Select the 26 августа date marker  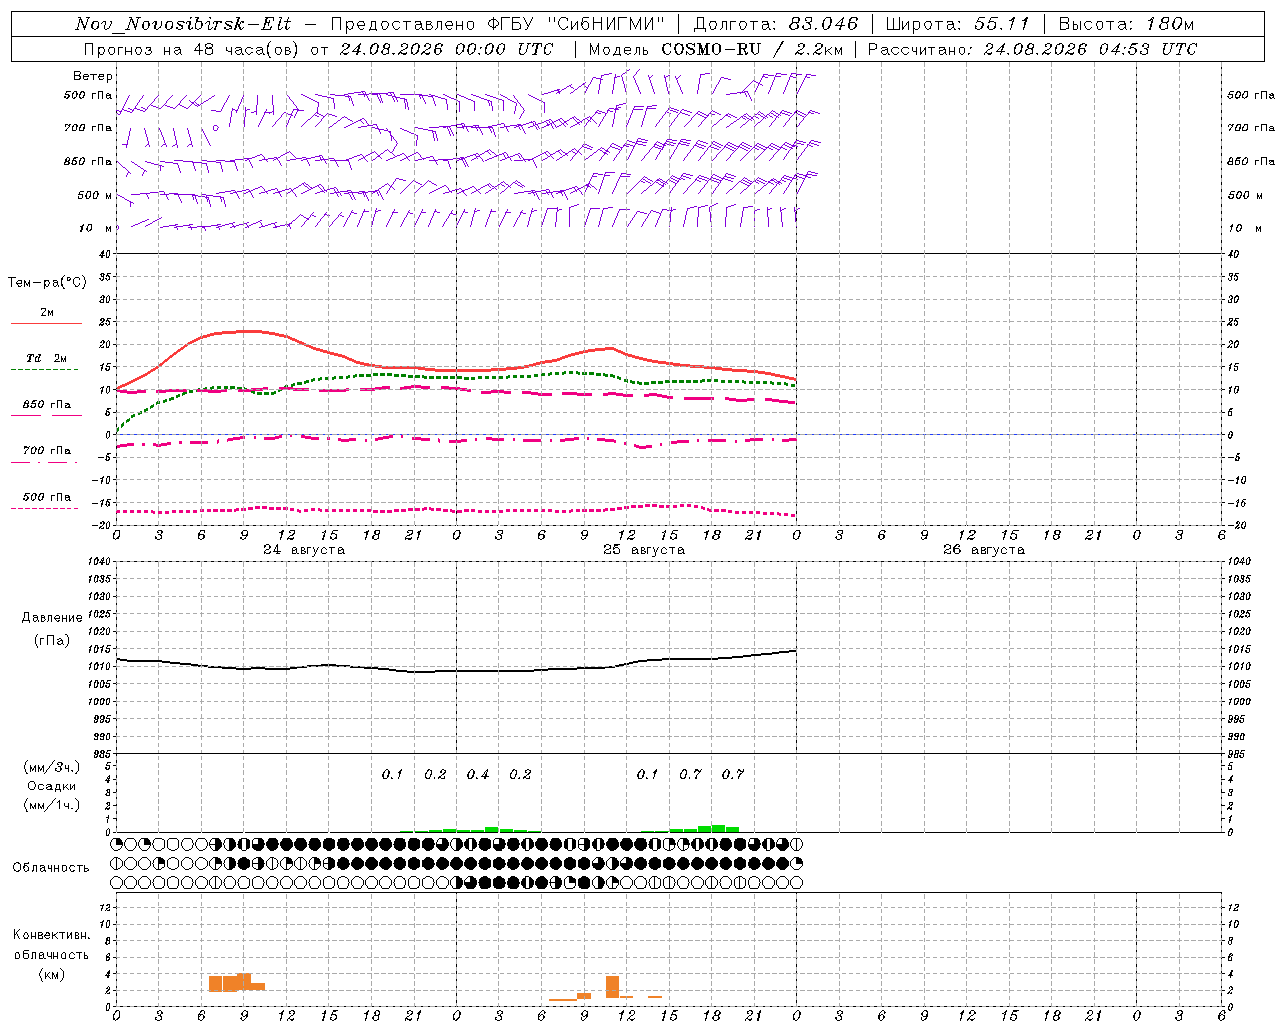[x=984, y=550]
